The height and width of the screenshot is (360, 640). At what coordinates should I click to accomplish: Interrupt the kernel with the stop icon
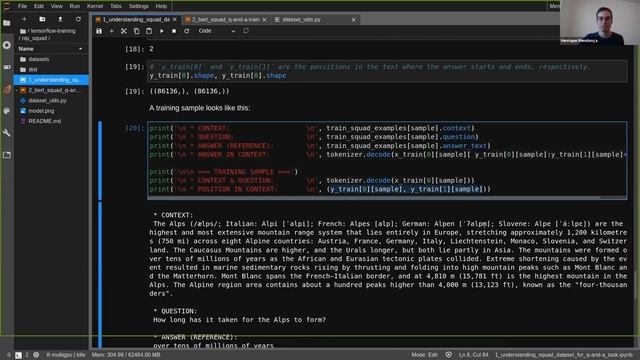(x=174, y=31)
